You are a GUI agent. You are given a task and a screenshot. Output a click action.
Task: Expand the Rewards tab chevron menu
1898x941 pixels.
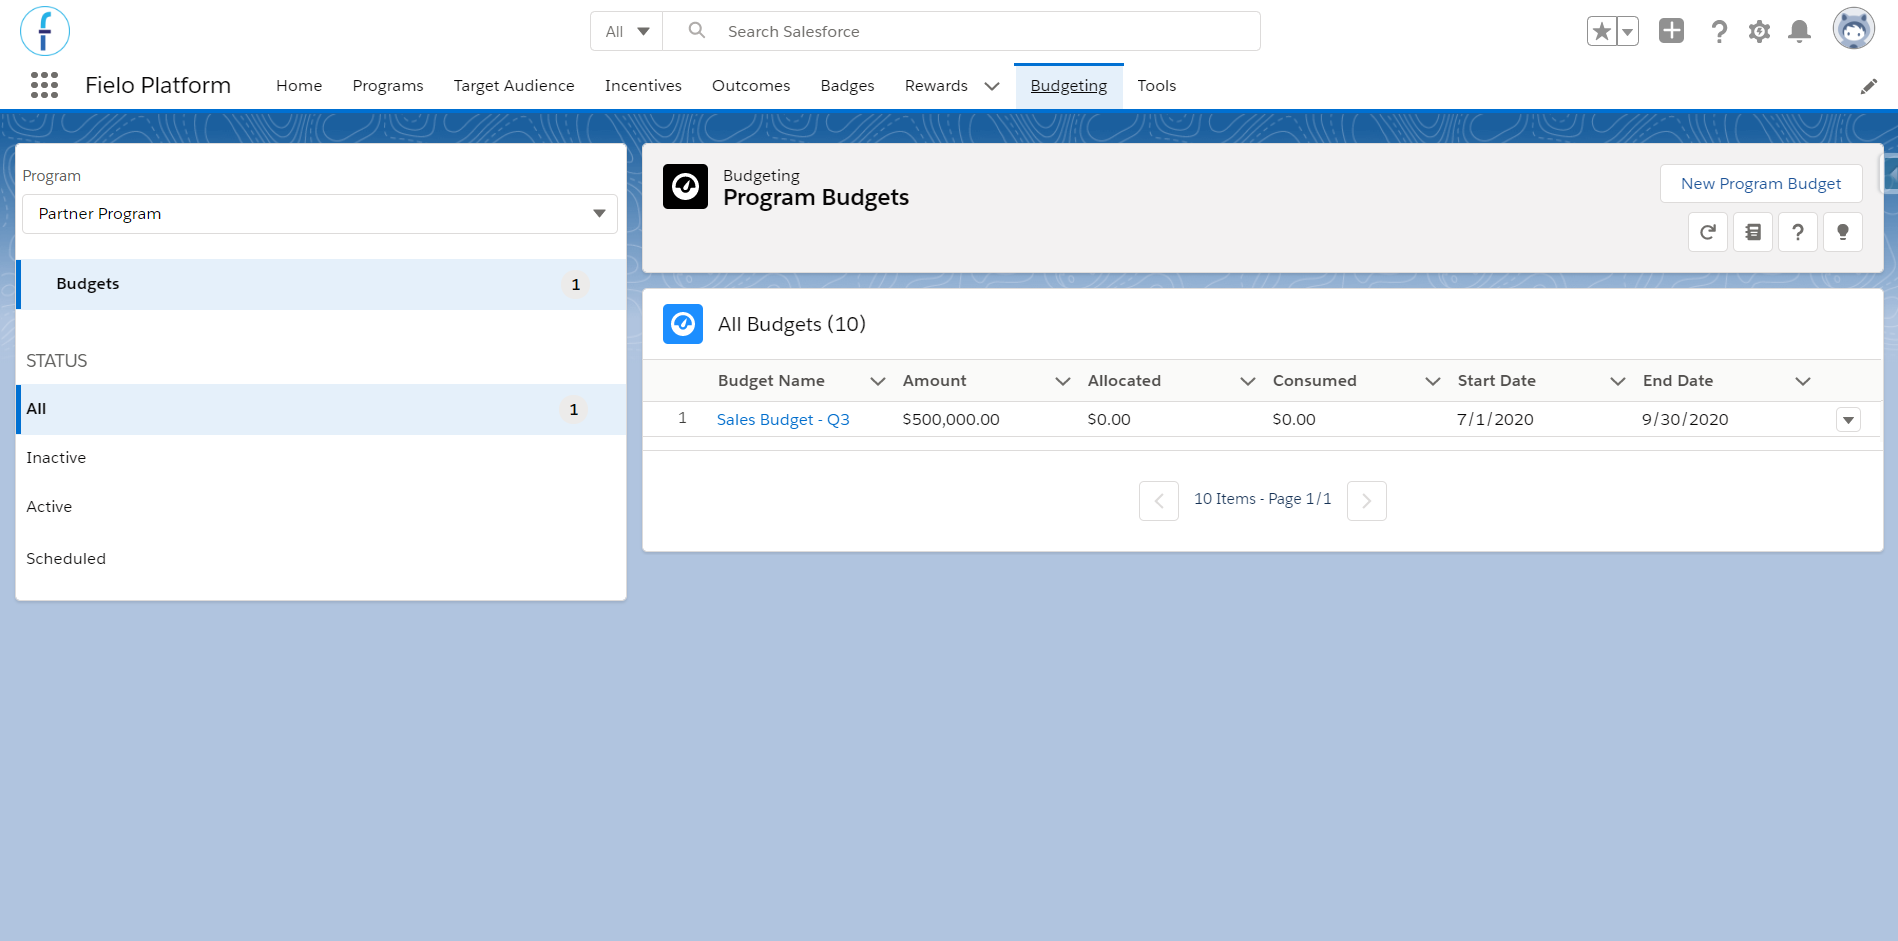992,86
